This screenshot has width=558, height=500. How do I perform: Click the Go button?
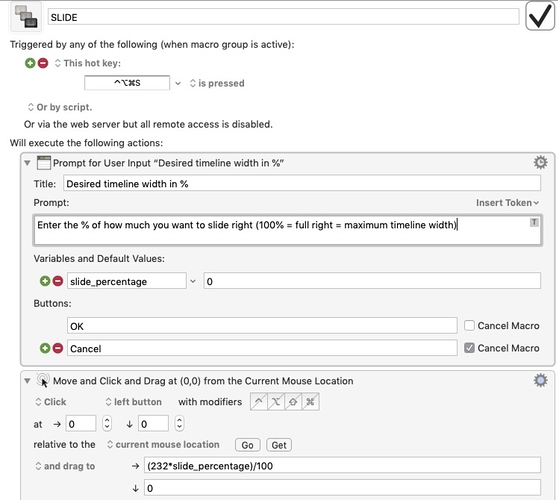tap(247, 445)
